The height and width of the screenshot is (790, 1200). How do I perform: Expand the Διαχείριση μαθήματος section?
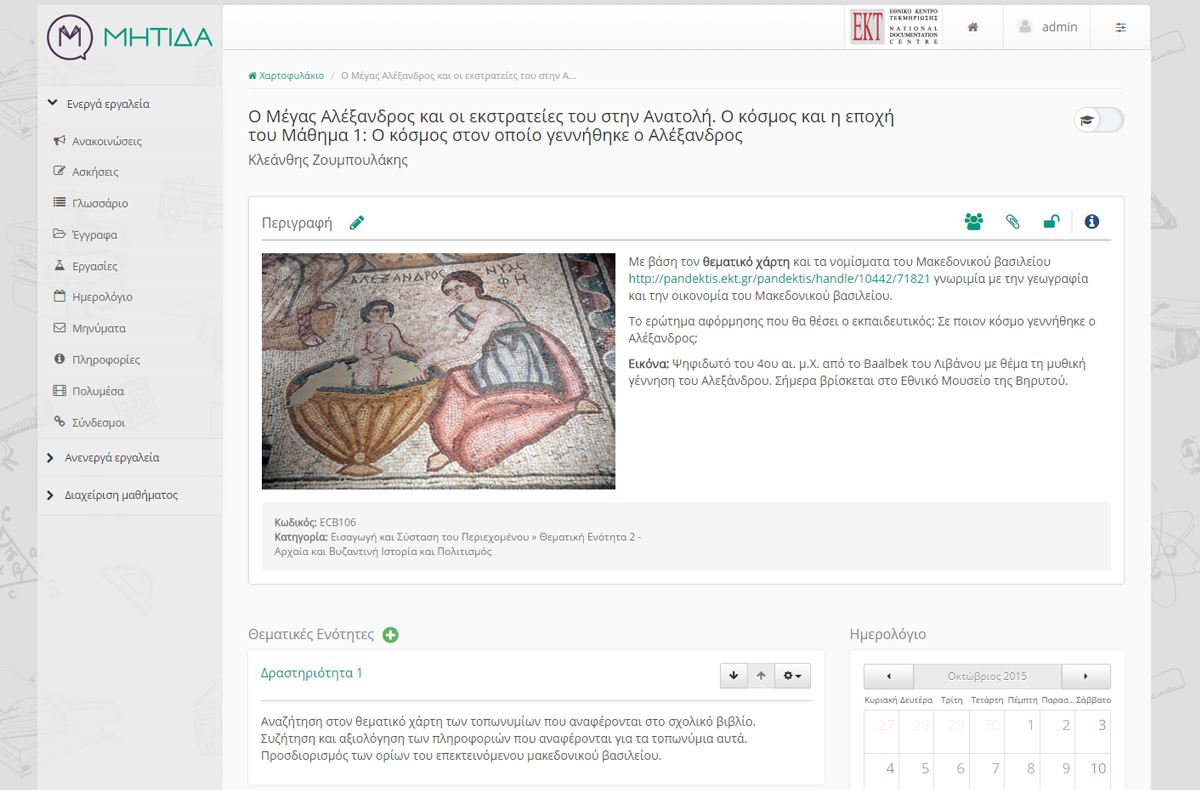coord(120,495)
